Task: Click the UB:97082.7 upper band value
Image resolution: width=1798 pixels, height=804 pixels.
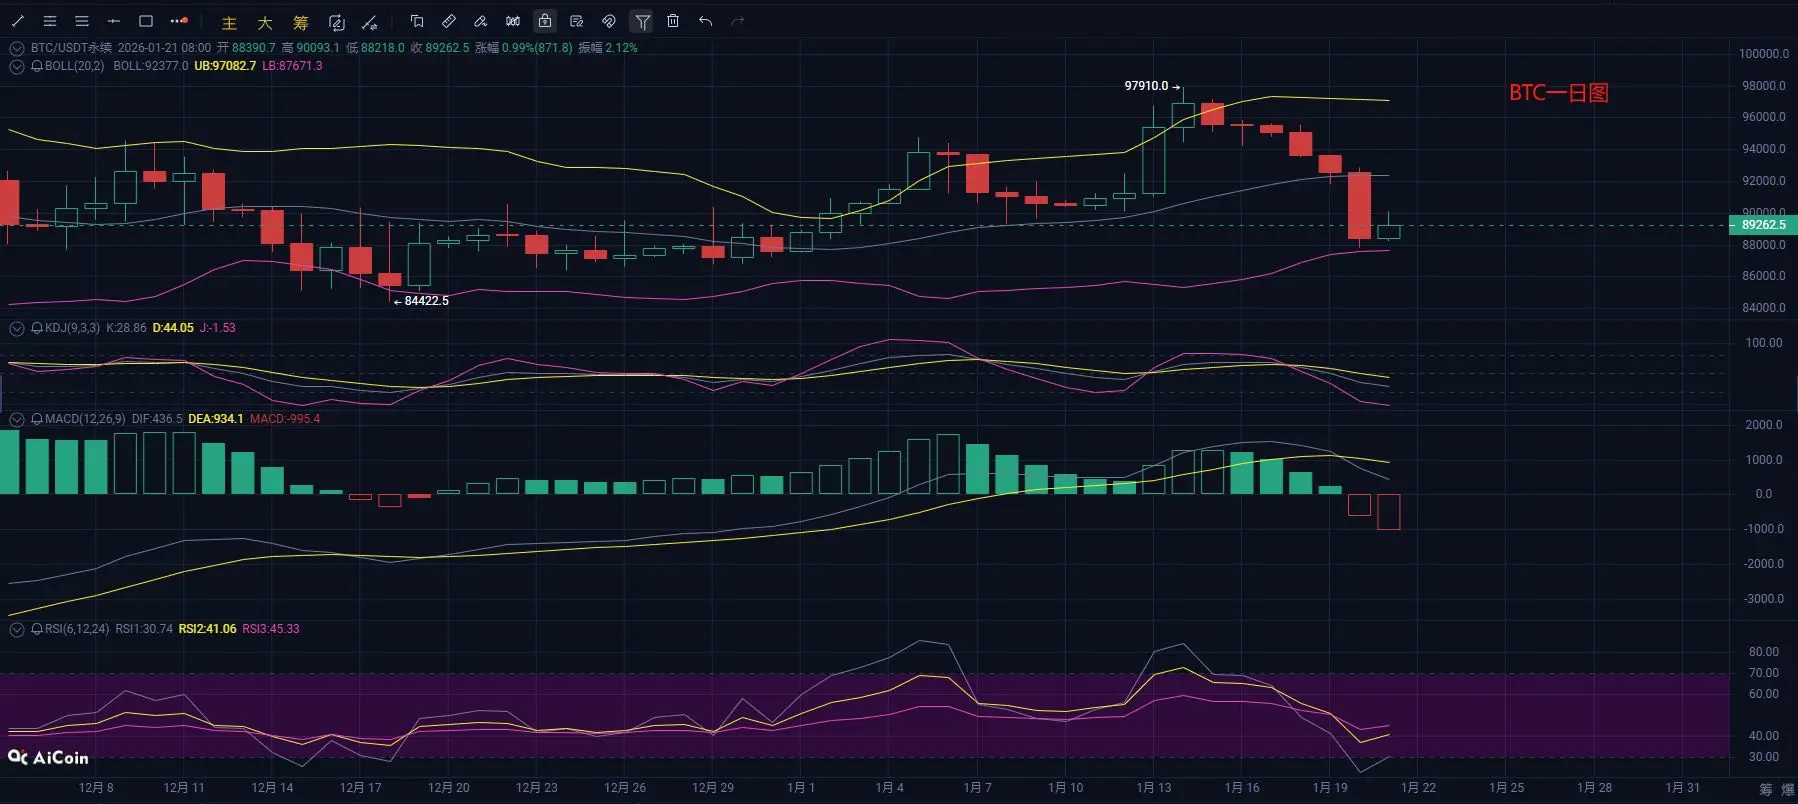Action: pyautogui.click(x=225, y=66)
